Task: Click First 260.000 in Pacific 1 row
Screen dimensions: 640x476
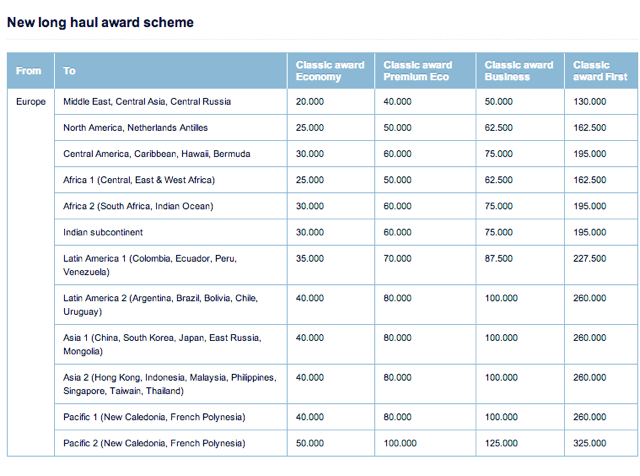Action: click(x=590, y=417)
